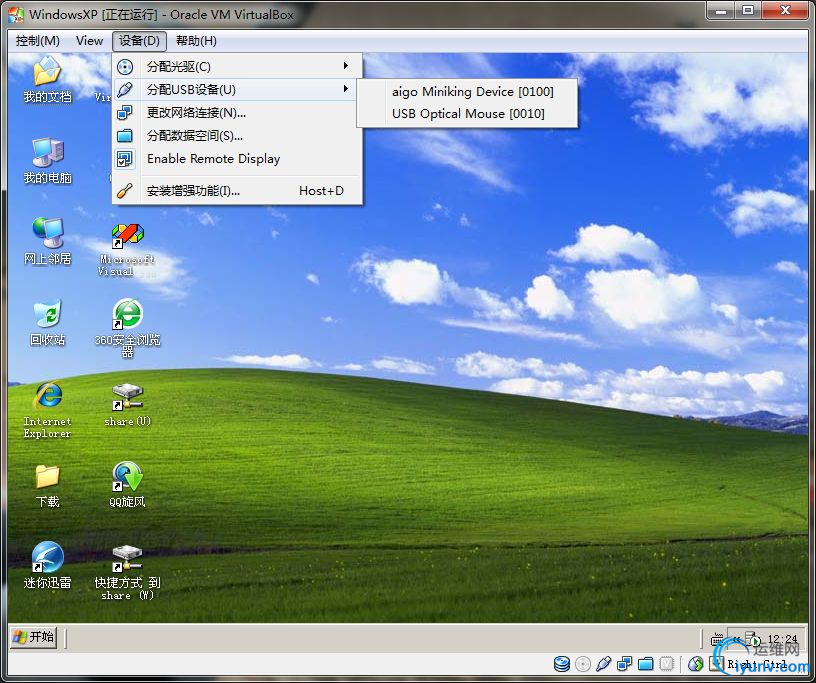Screen dimensions: 816x683
Task: Click the network adapters status bar icon
Action: point(624,664)
